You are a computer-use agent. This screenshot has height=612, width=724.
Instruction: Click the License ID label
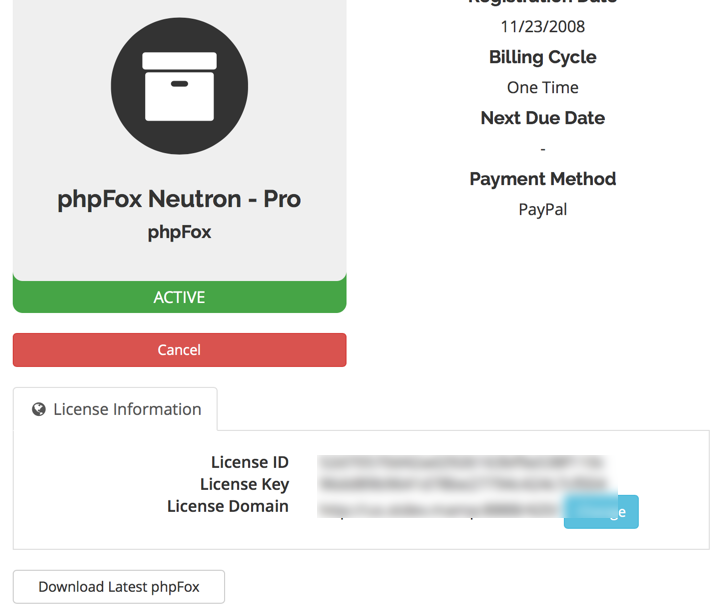click(249, 462)
